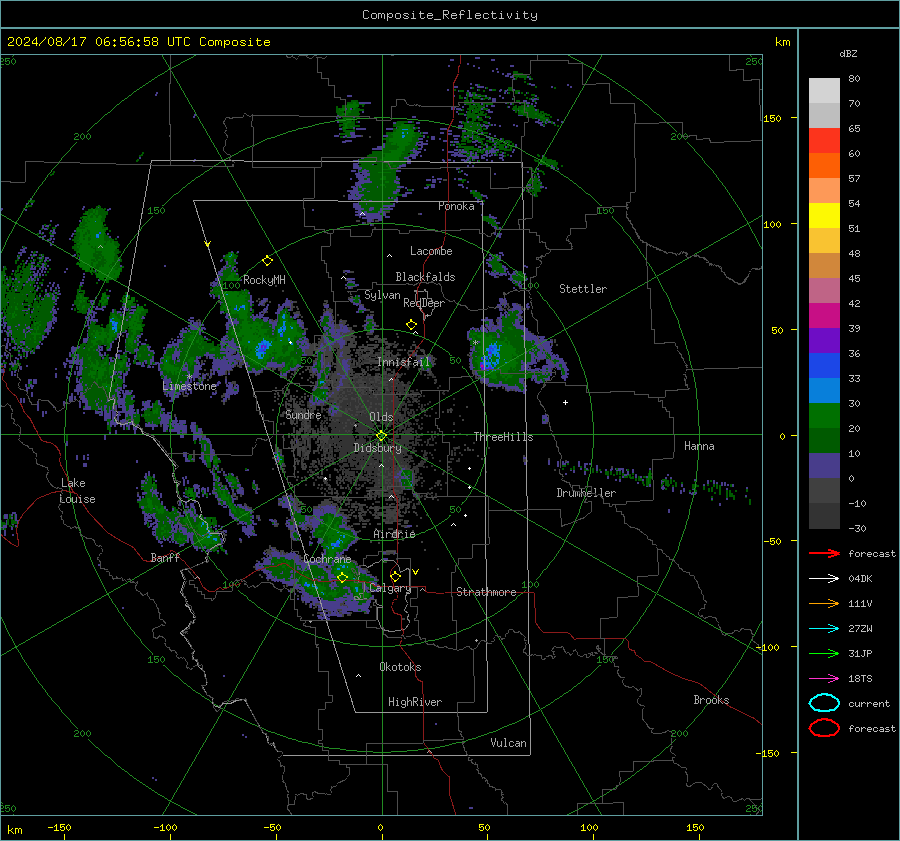Click the yellow radar-center diamond at Didsbury
900x841 pixels.
(x=381, y=436)
